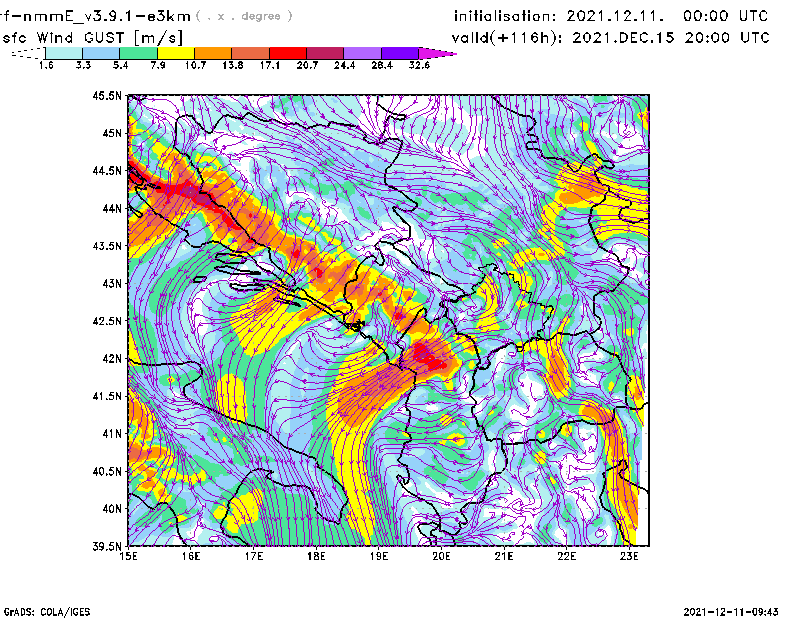
Task: Click the legend value 10.7
Action: (195, 65)
